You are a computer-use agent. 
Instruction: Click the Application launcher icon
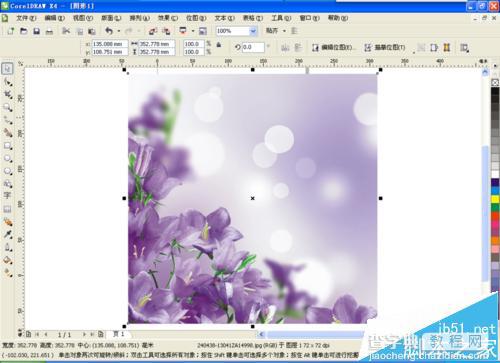183,31
